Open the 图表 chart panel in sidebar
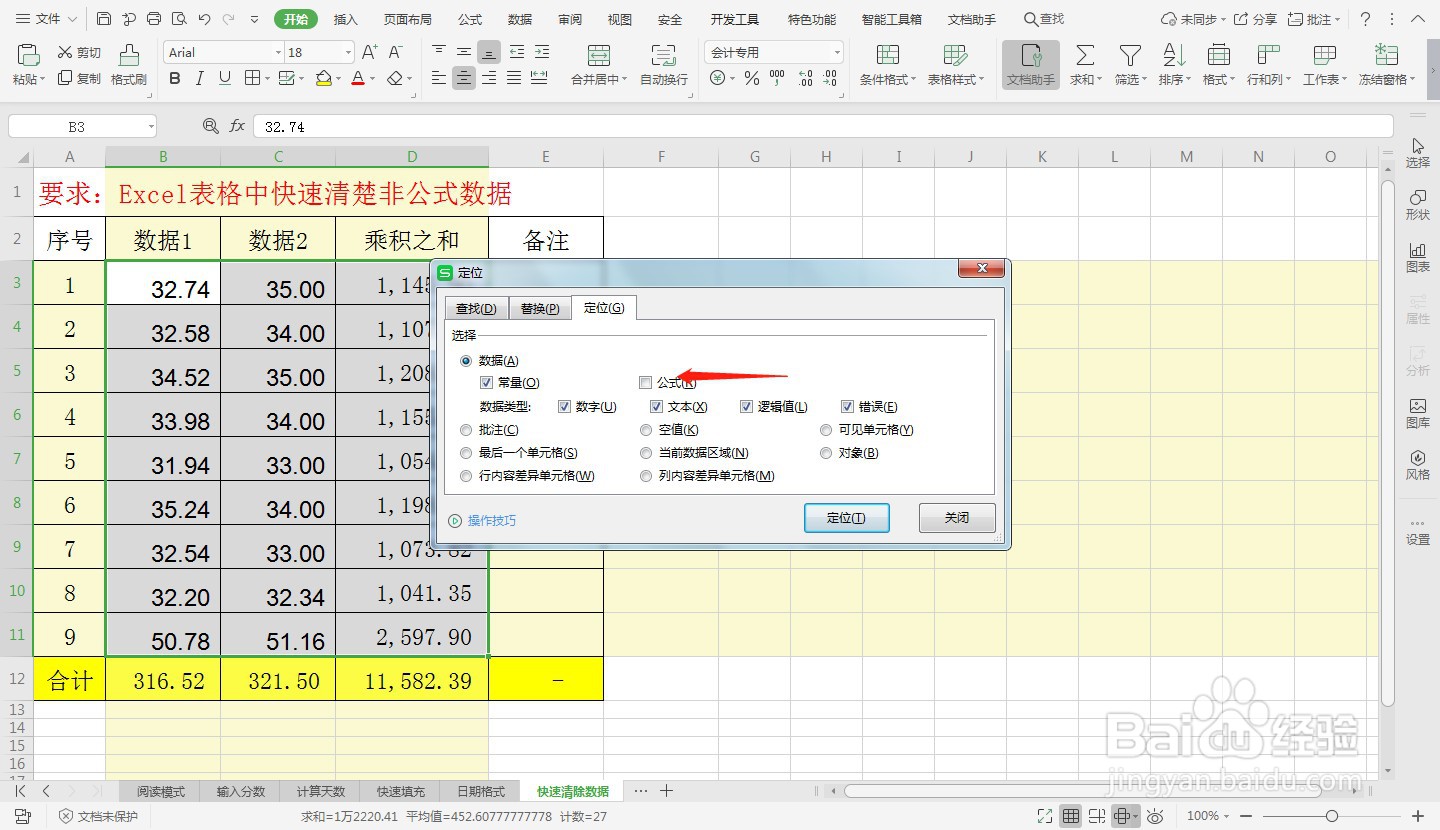1440x830 pixels. pos(1418,257)
